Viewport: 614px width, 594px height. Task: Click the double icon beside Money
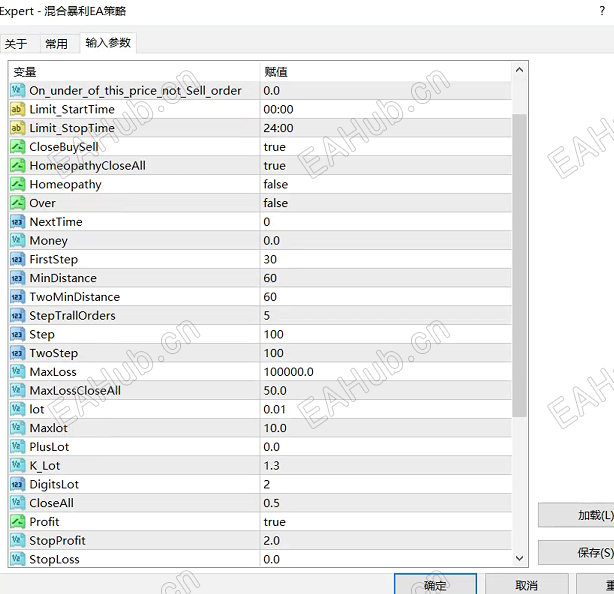click(x=17, y=240)
